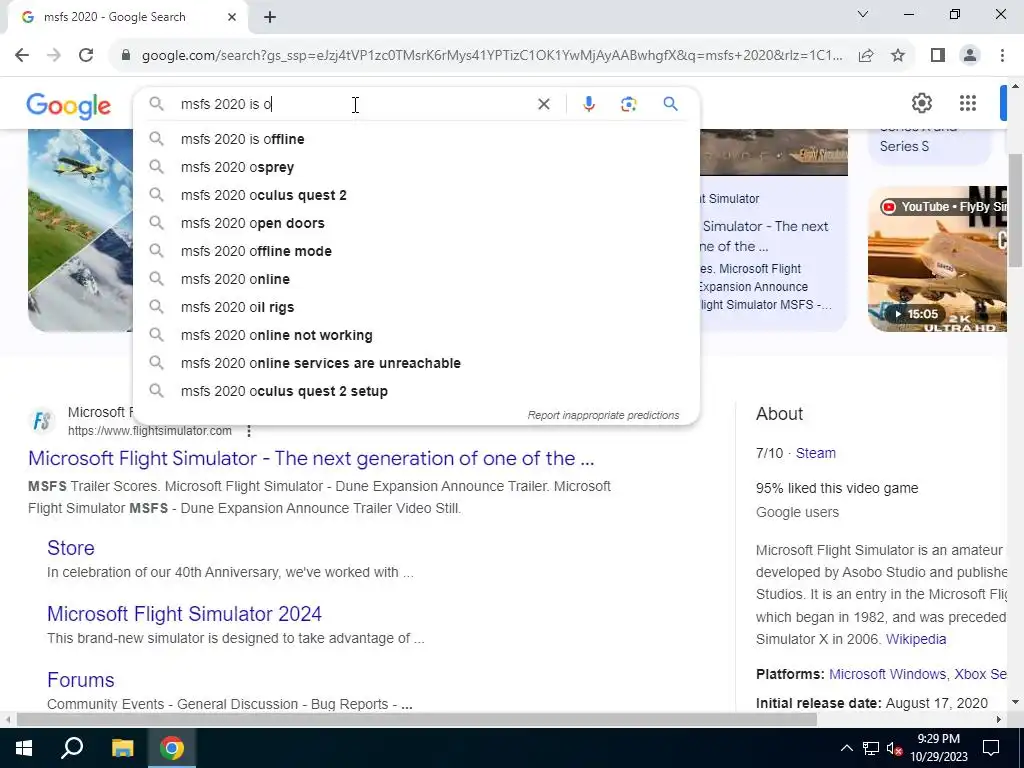Open the taskbar clock and date
This screenshot has height=768, width=1024.
point(938,748)
